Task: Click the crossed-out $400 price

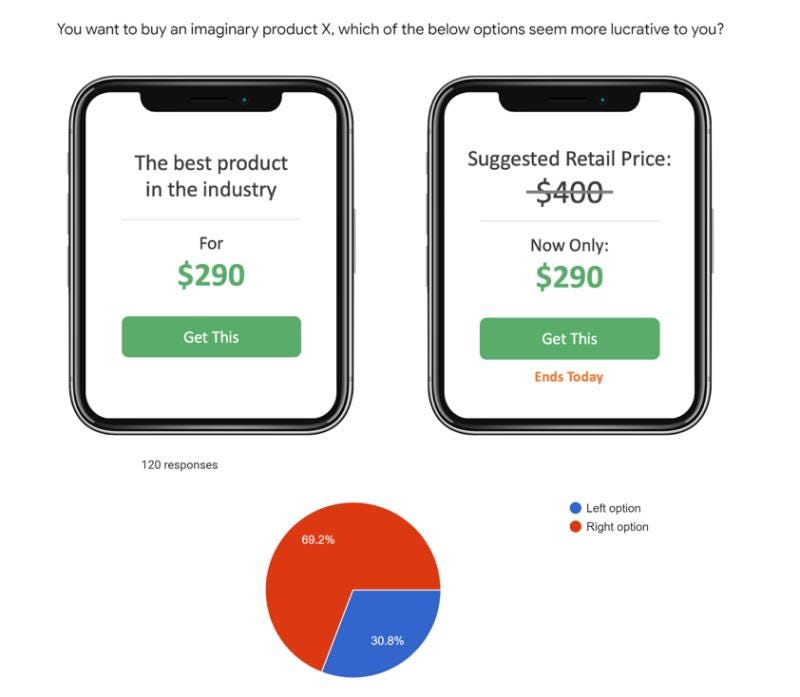Action: click(x=569, y=192)
